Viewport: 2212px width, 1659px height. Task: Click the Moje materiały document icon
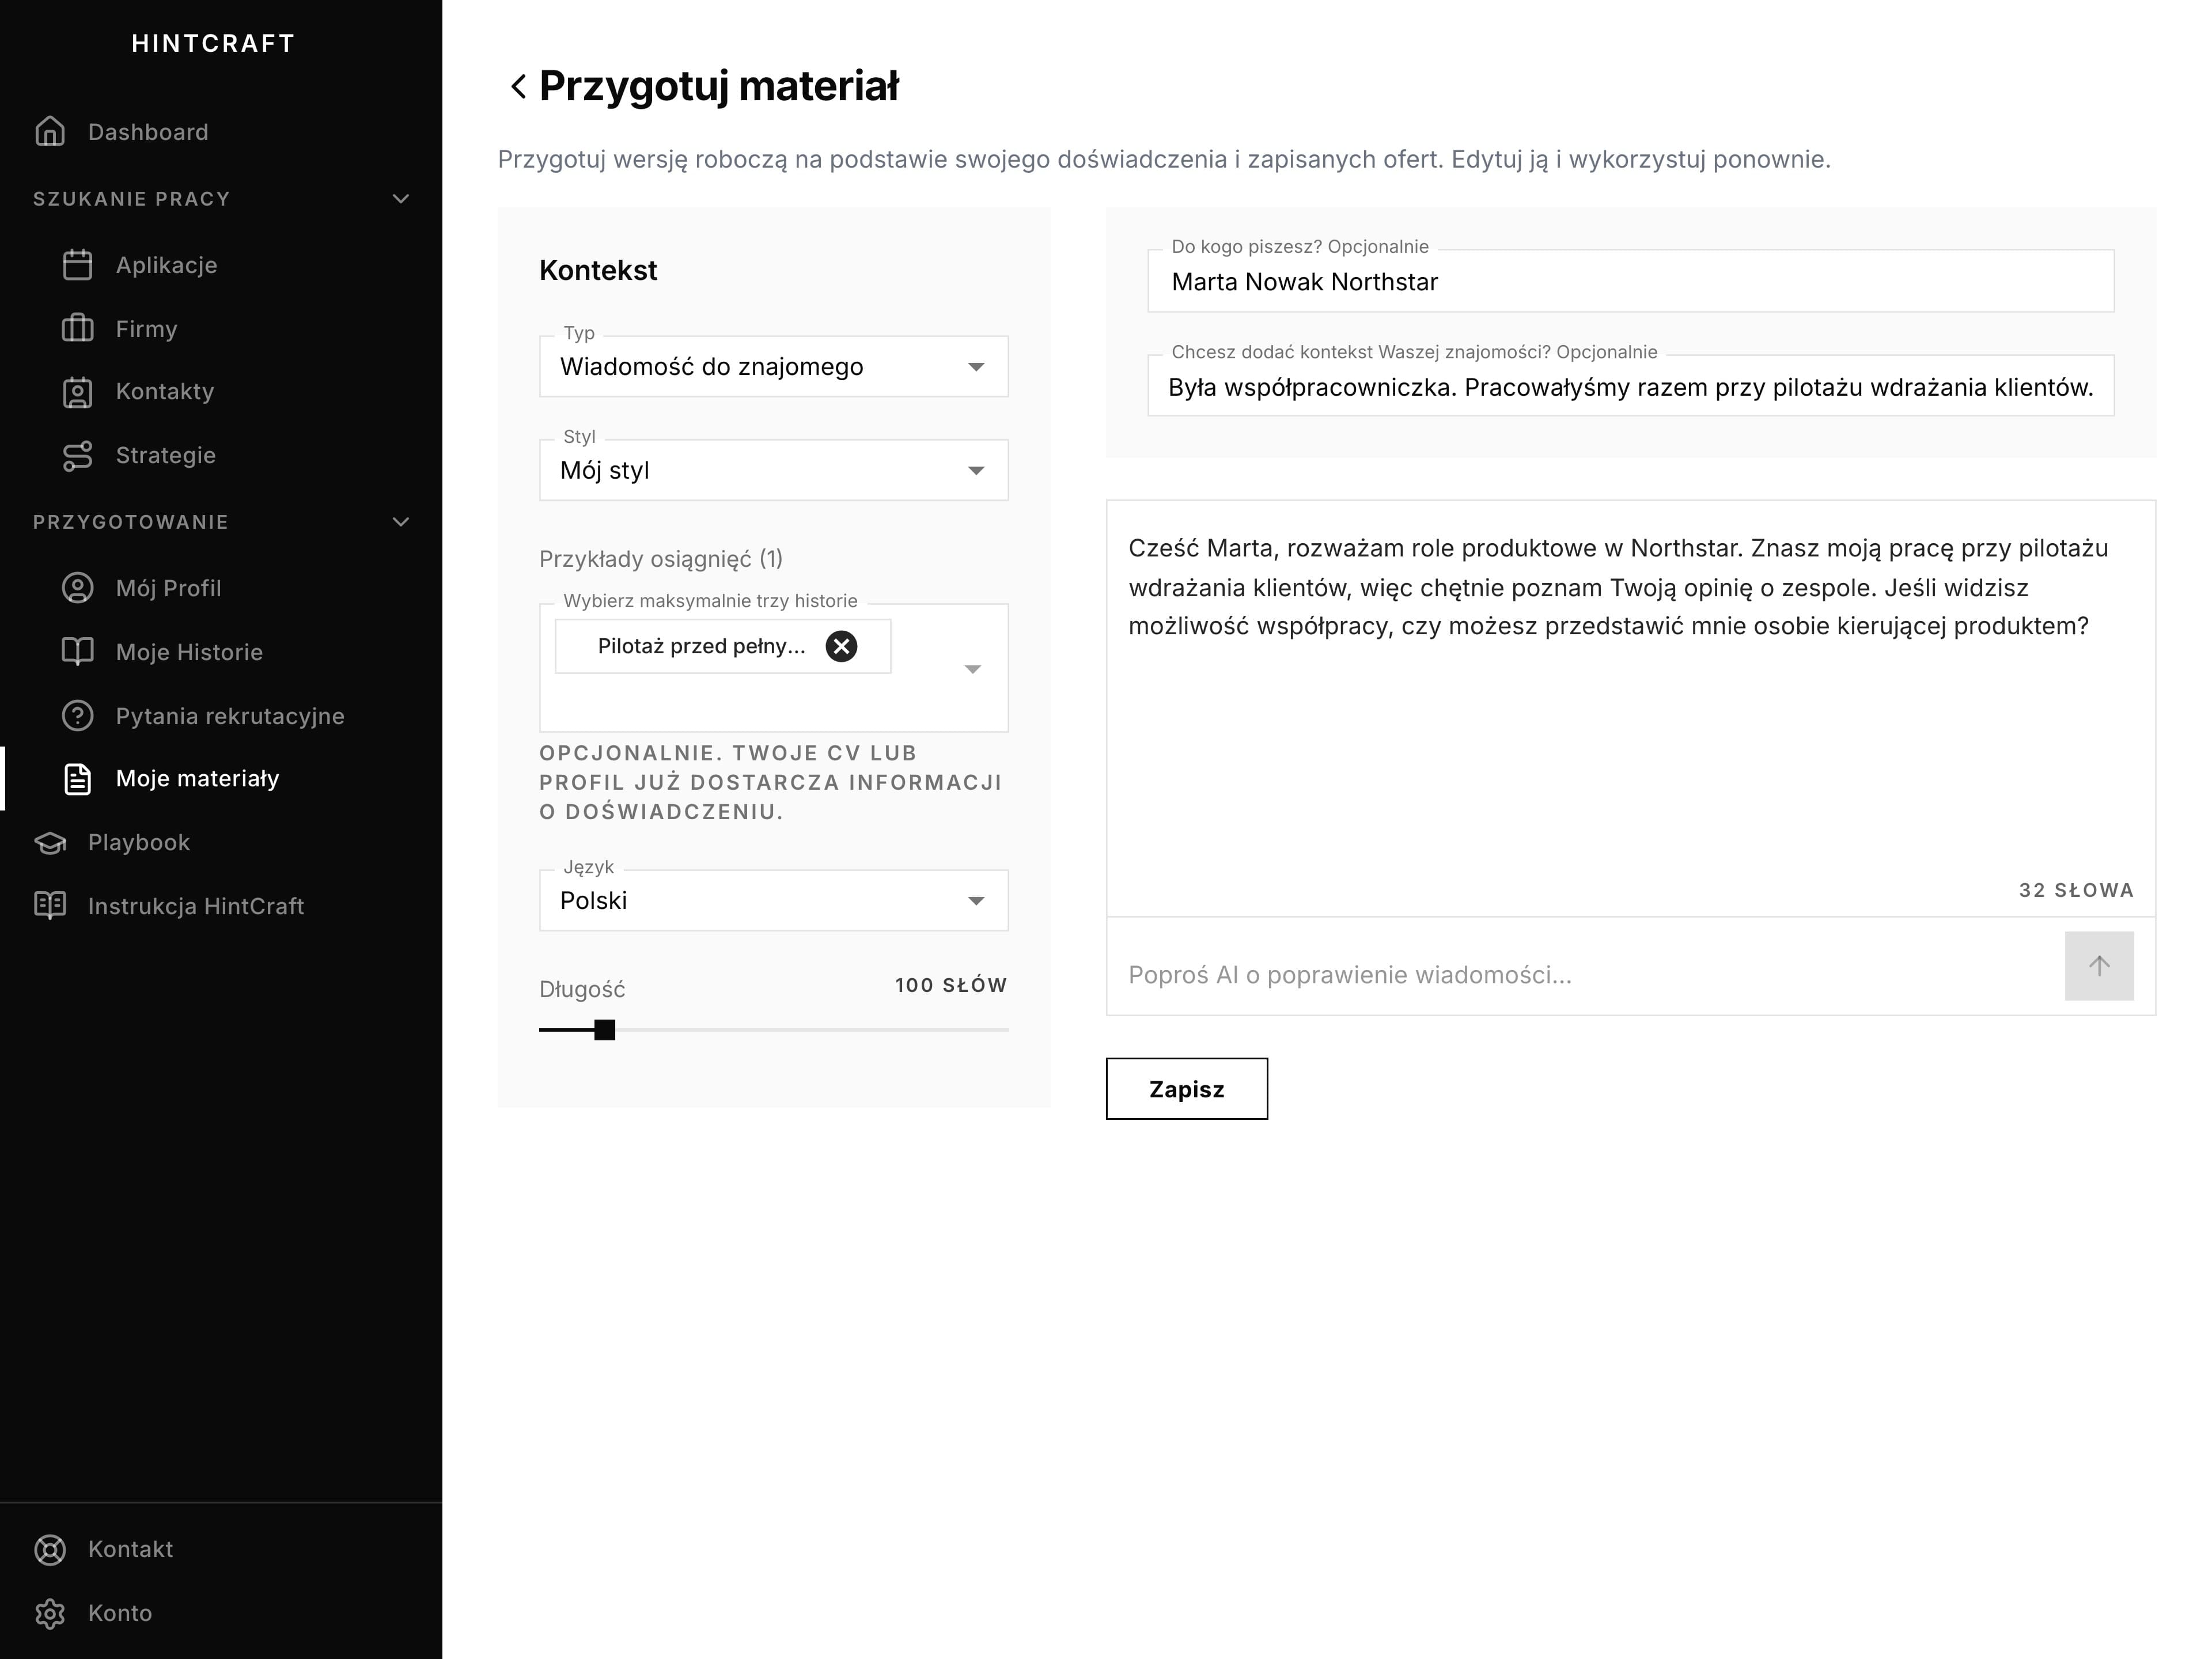click(x=77, y=779)
